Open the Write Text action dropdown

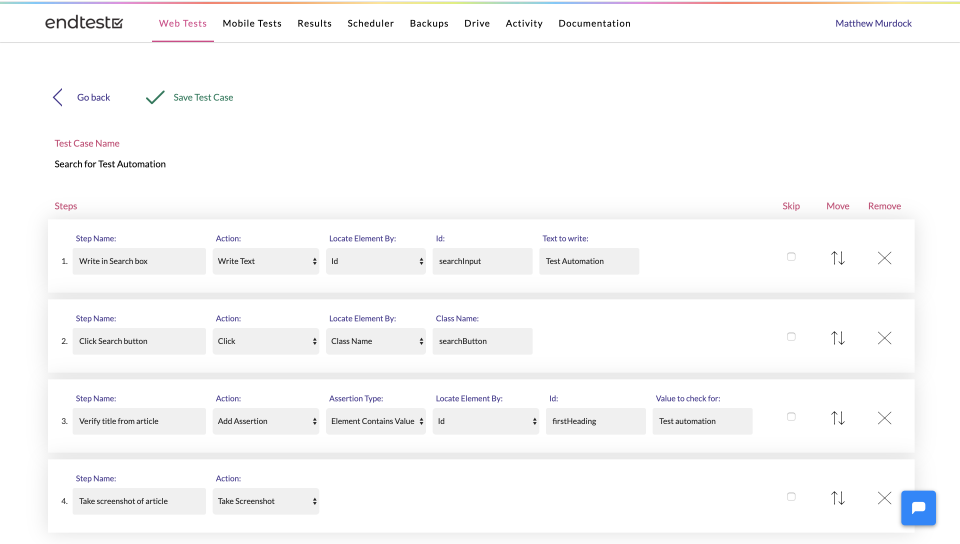(266, 261)
